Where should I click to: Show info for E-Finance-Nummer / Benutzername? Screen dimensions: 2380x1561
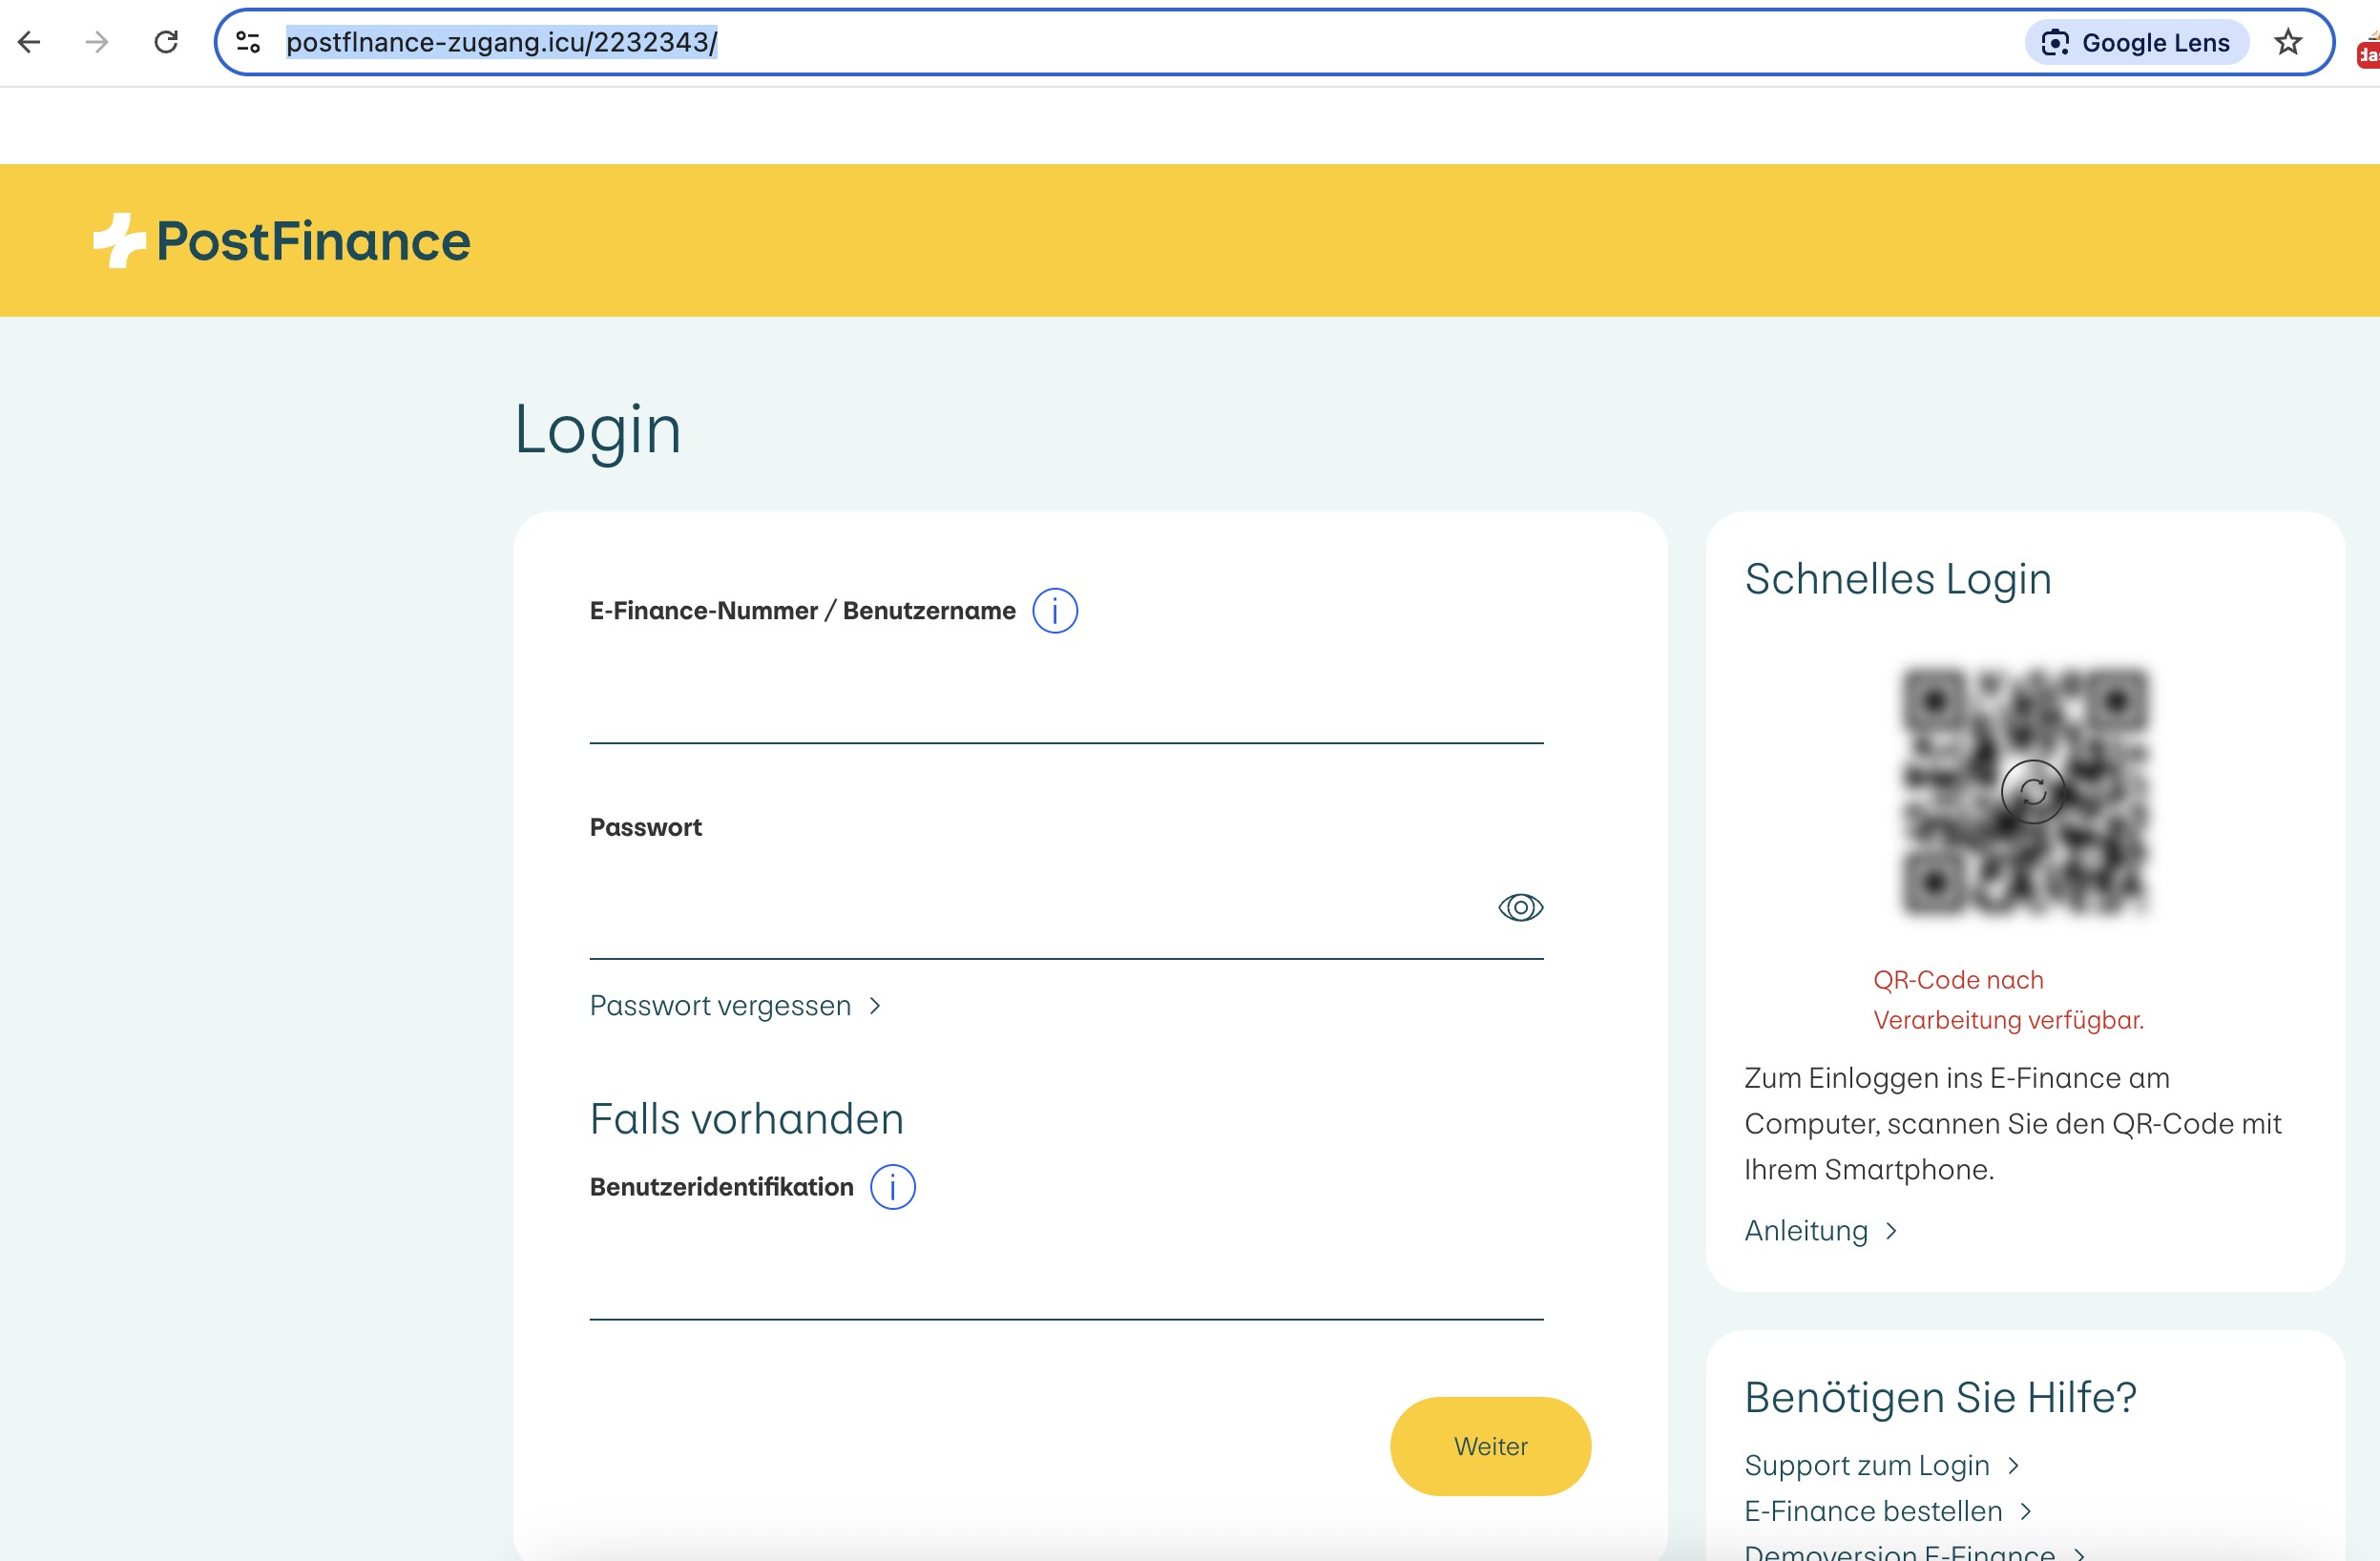click(1055, 611)
